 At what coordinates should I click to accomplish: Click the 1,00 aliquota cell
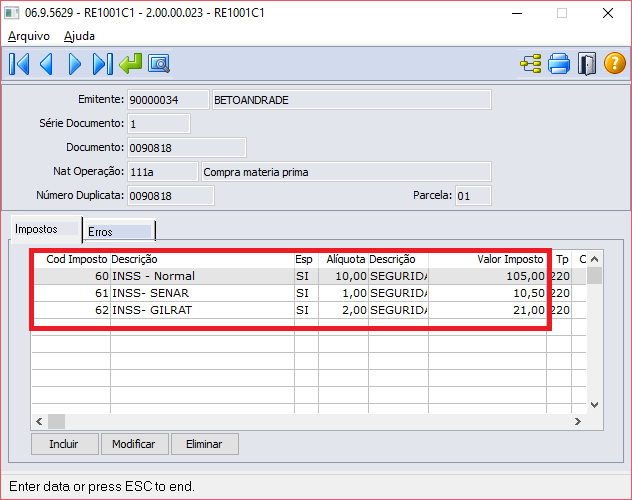point(343,293)
